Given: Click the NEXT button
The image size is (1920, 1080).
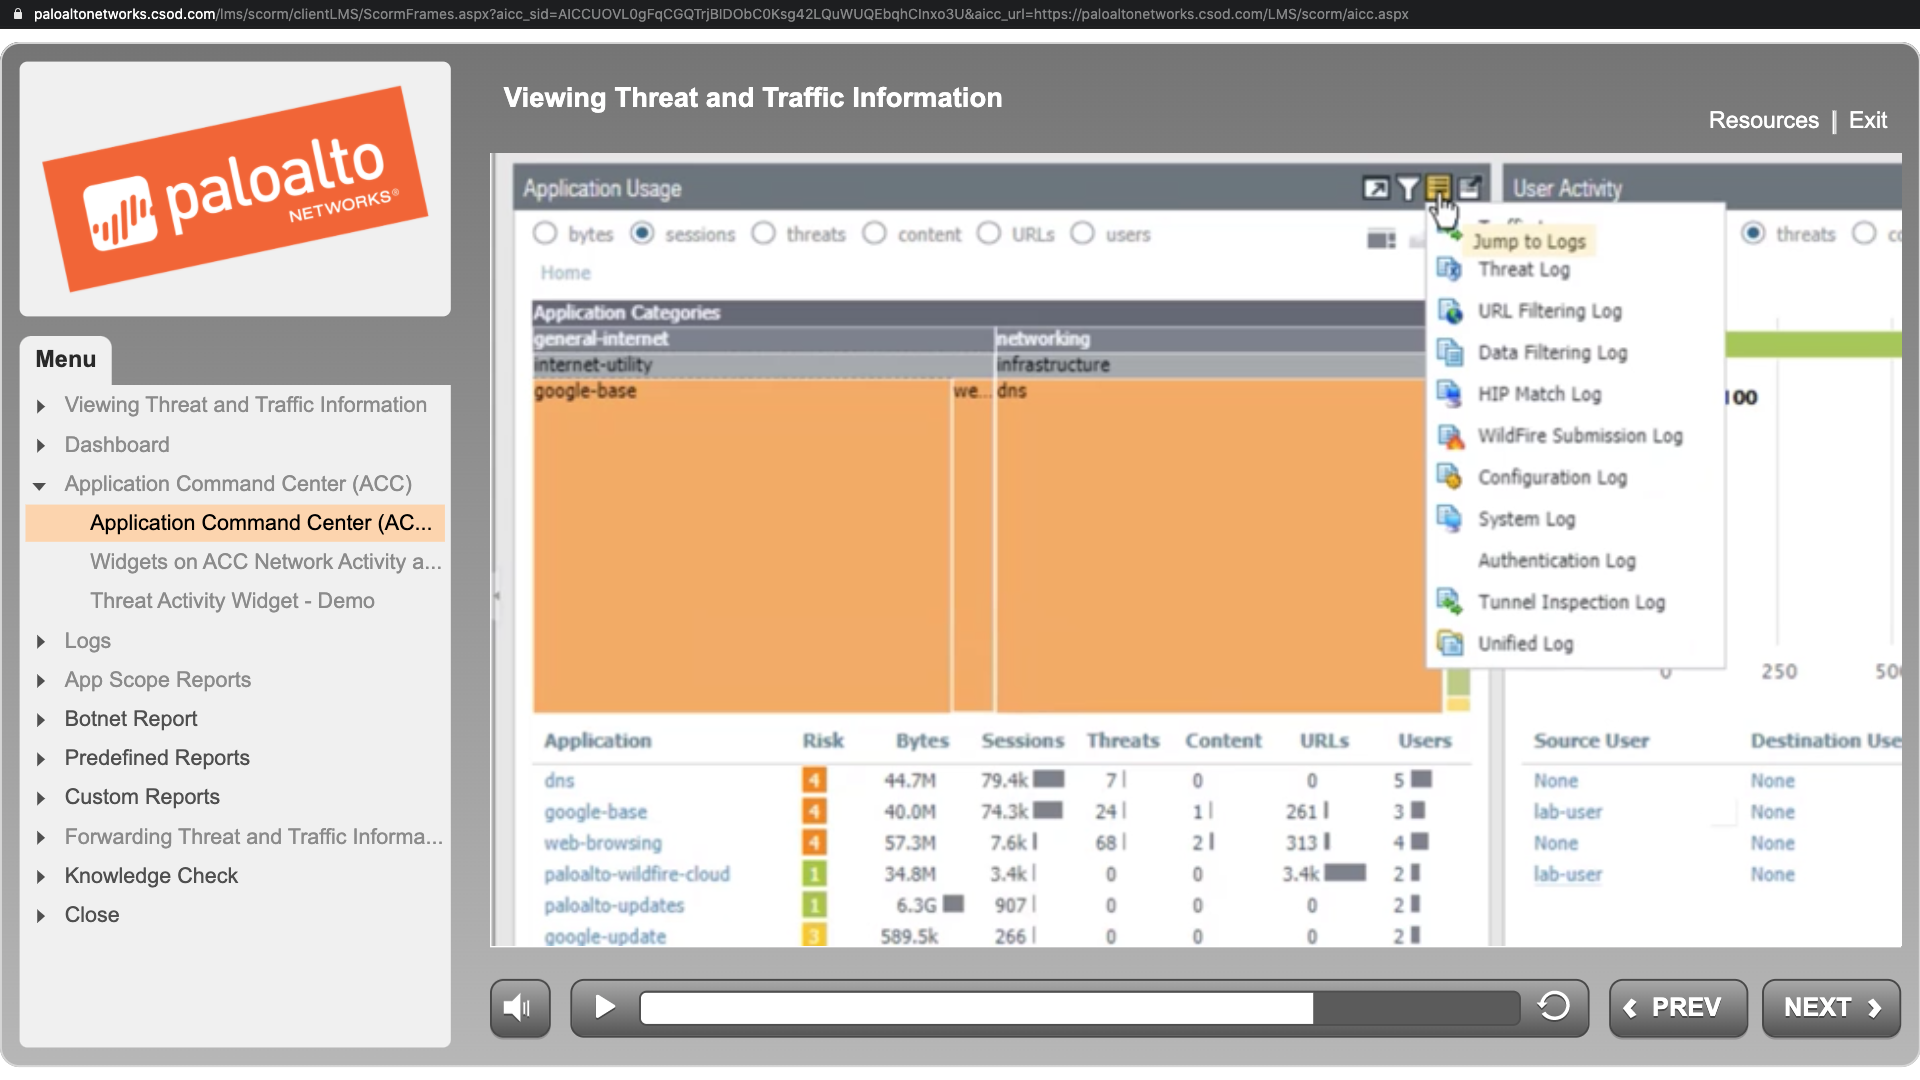Looking at the screenshot, I should pyautogui.click(x=1830, y=1007).
